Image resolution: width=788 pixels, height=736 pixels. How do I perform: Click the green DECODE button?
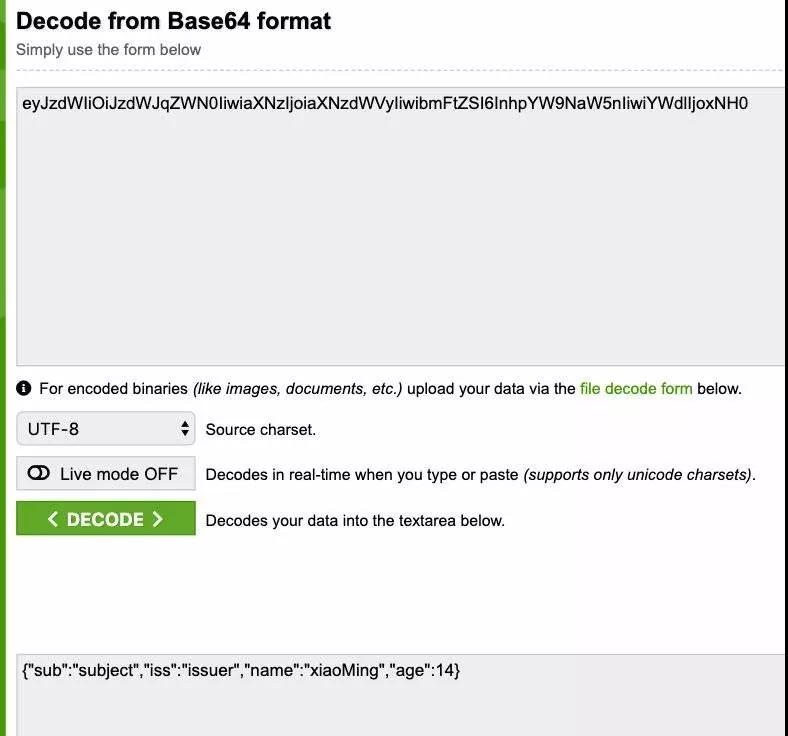click(x=106, y=518)
